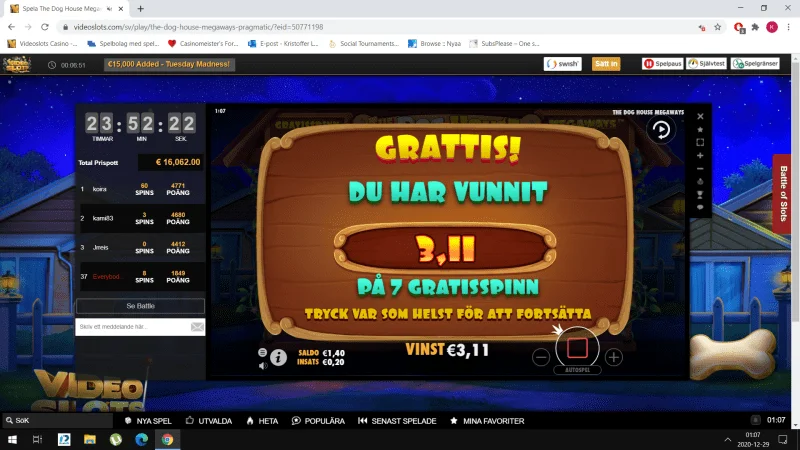Open the Chrome profile avatar

(x=772, y=27)
